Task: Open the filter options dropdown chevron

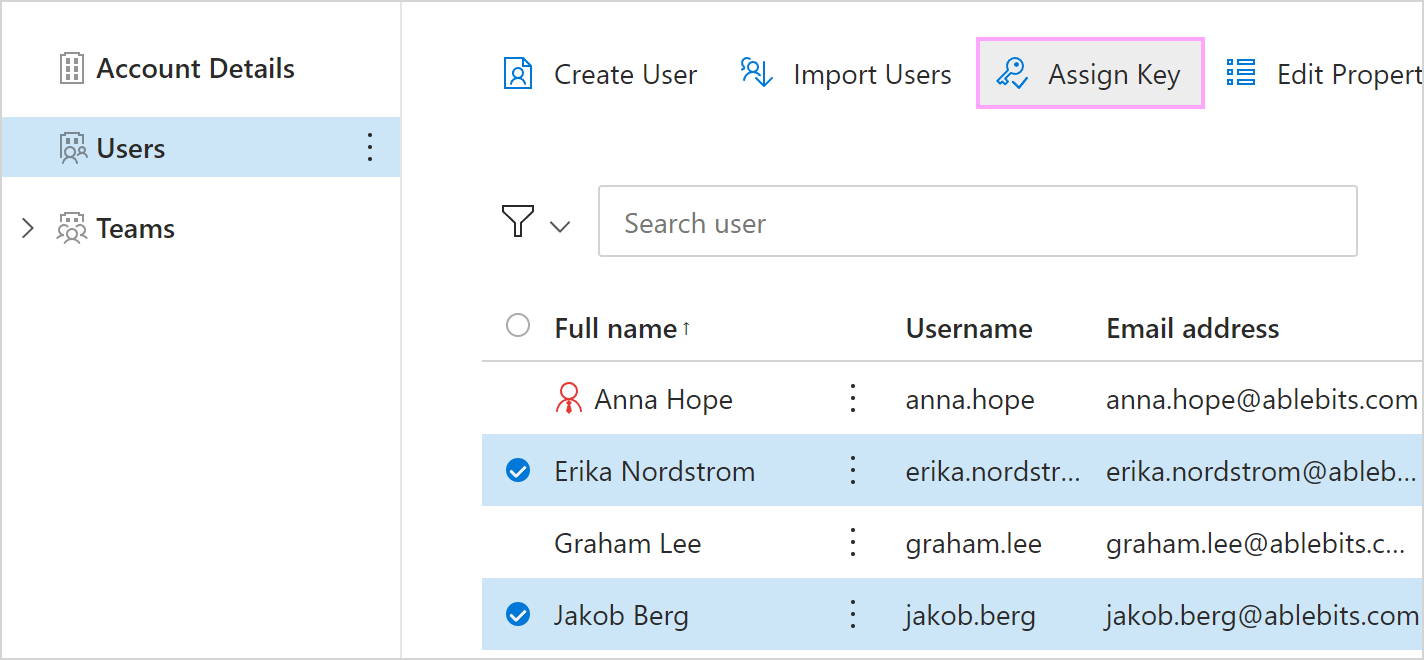Action: coord(561,226)
